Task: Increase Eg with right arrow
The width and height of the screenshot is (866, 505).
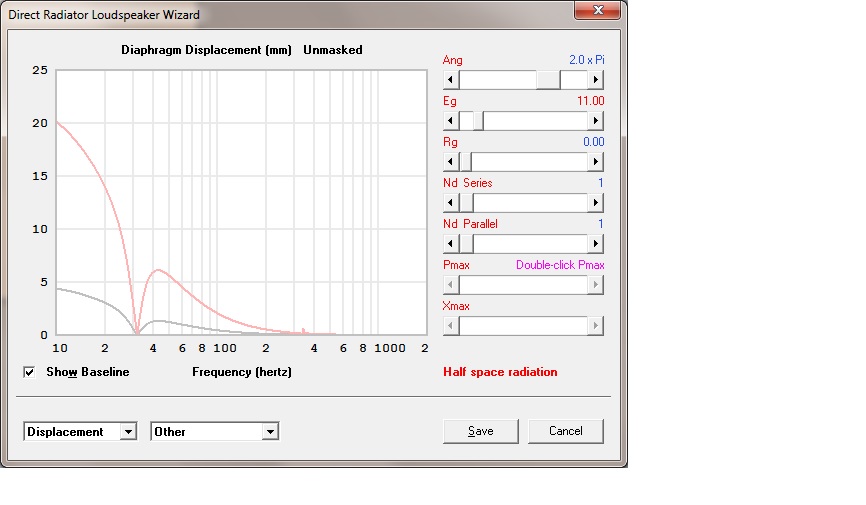Action: (595, 120)
